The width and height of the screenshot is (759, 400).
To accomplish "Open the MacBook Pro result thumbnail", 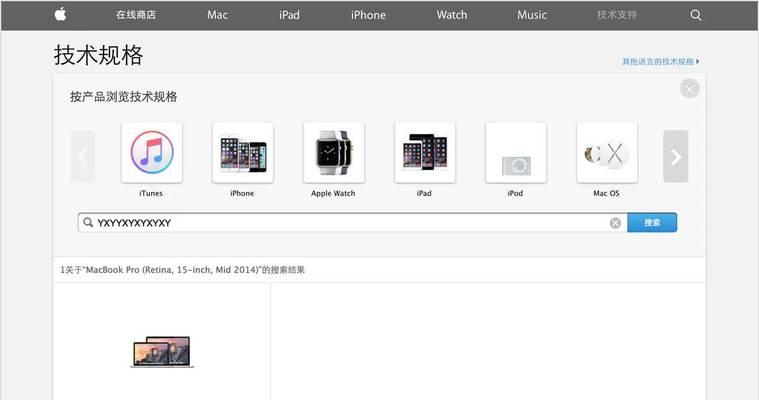I will 162,352.
